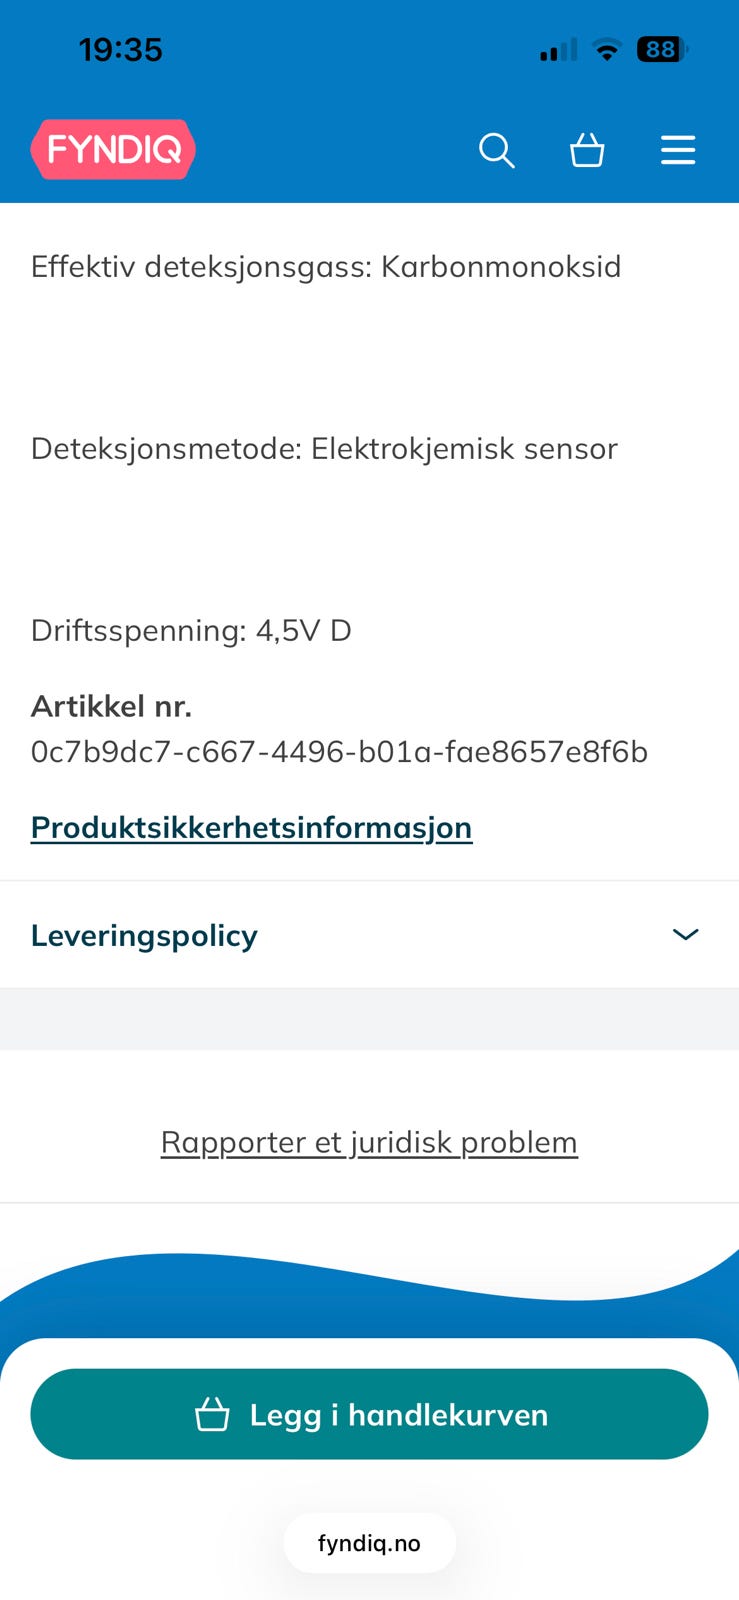Tap the cellular signal bars icon
This screenshot has width=739, height=1600.
558,49
